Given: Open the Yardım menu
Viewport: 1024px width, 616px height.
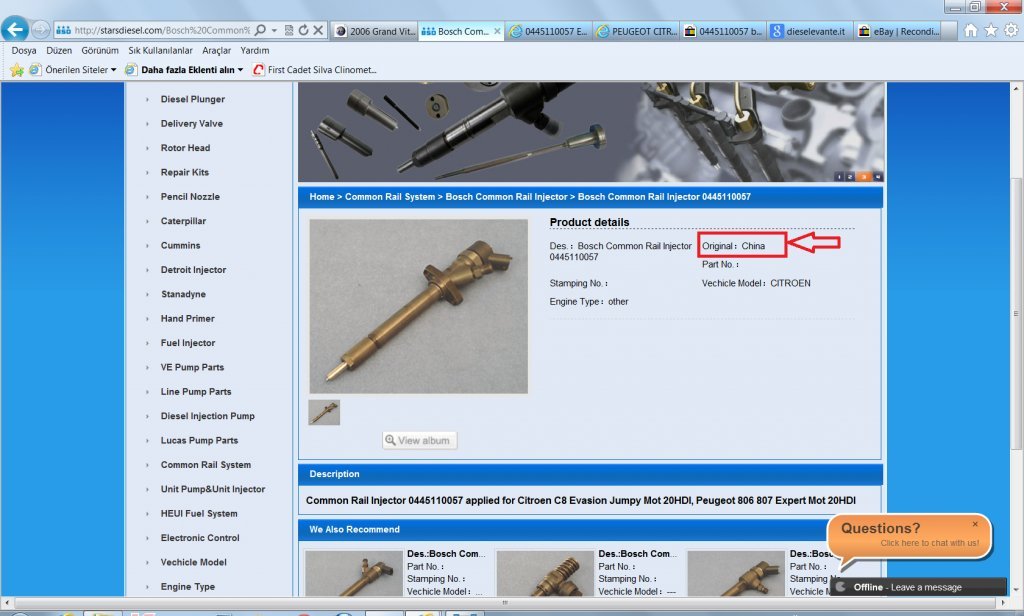Looking at the screenshot, I should click(x=255, y=50).
